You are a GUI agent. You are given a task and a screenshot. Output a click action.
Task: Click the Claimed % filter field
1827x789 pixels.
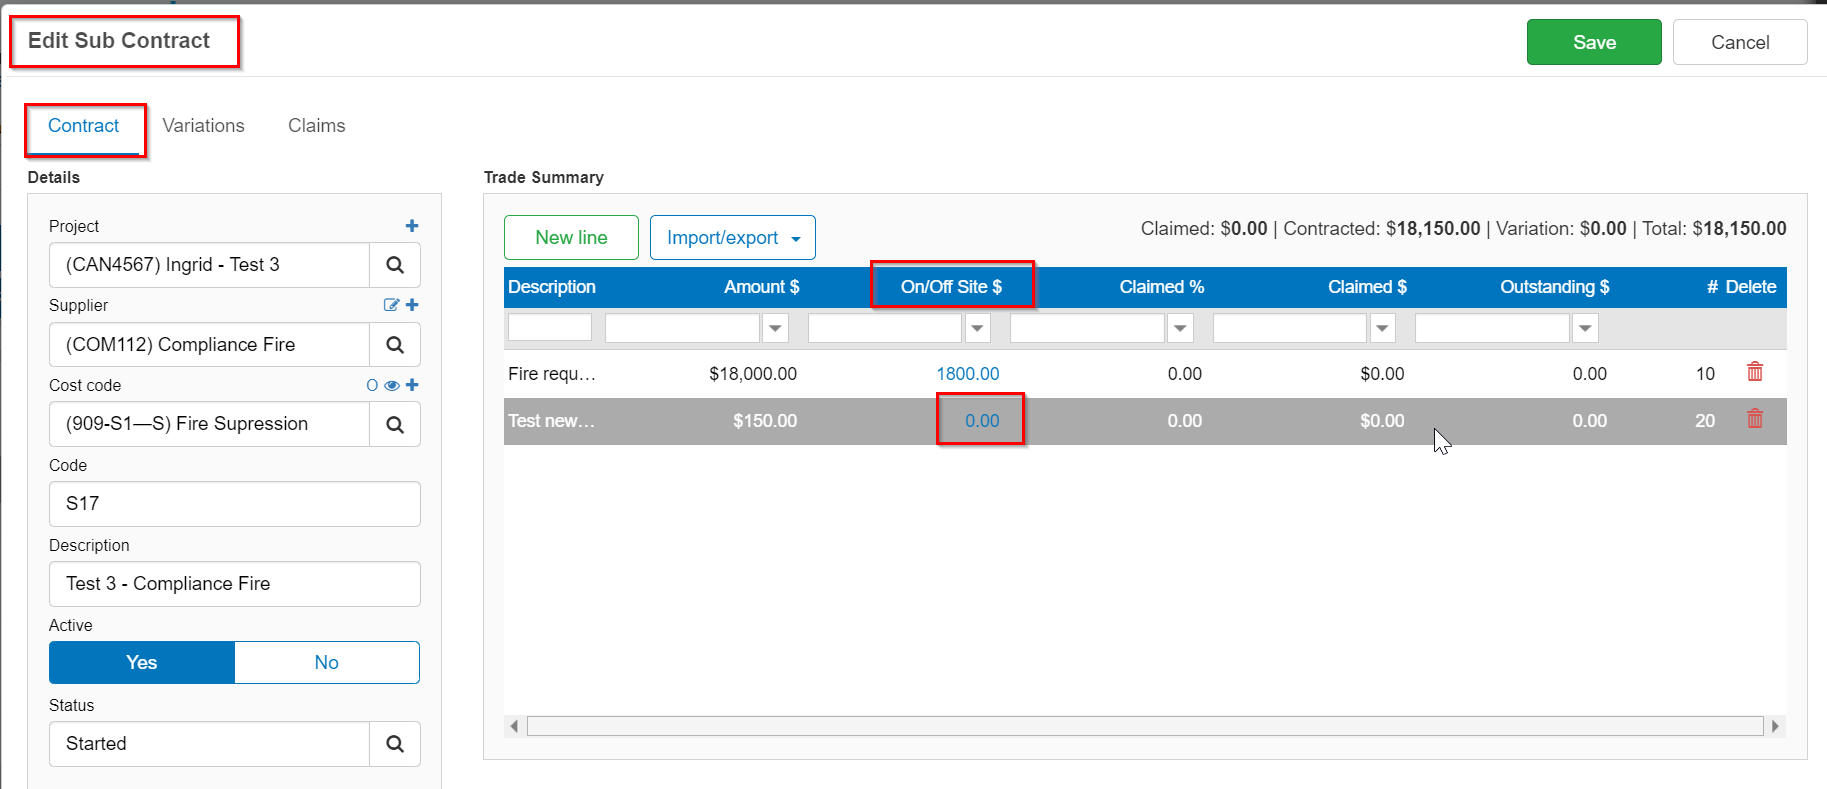1087,328
